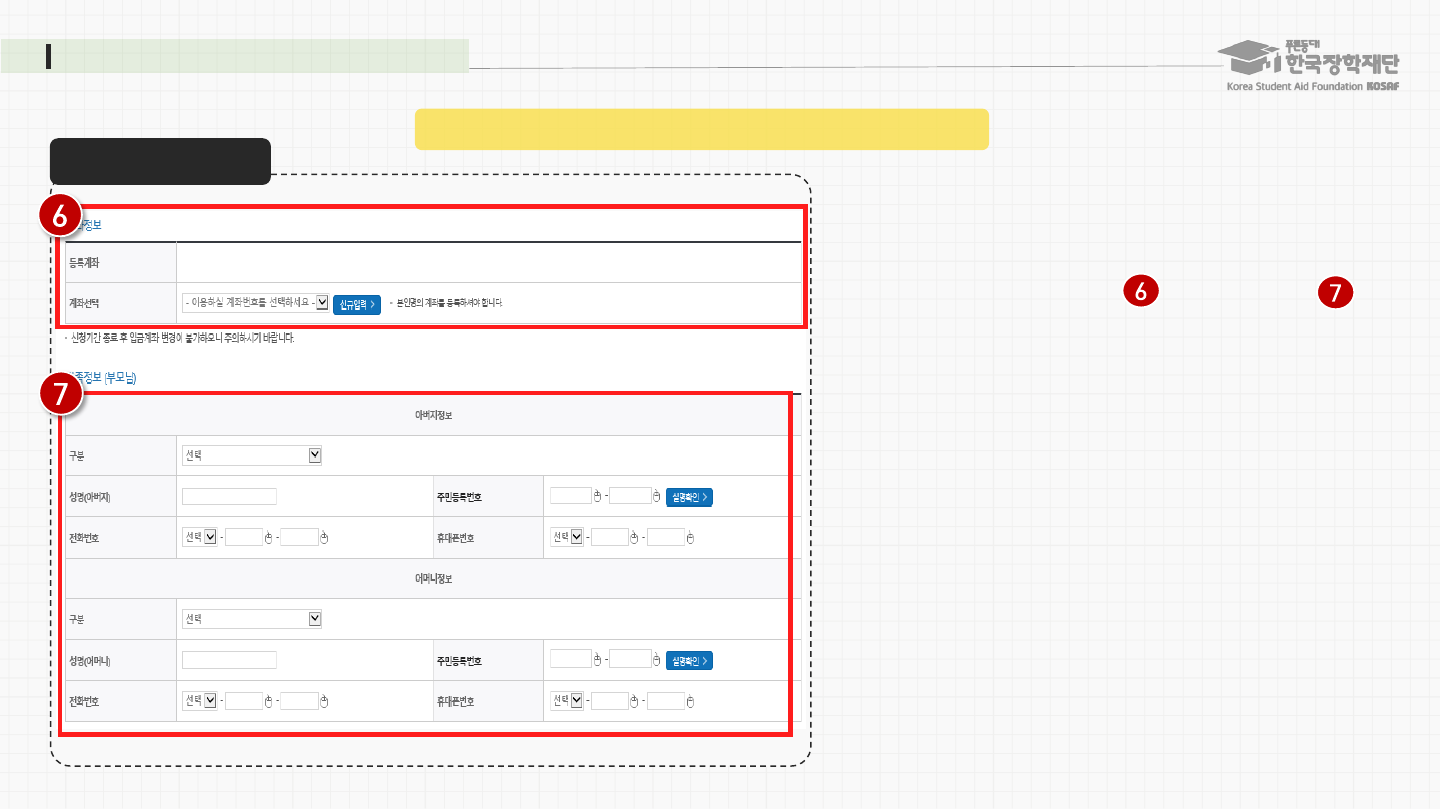Open mother's 휴대폰번호 prefix dropdown

[567, 701]
